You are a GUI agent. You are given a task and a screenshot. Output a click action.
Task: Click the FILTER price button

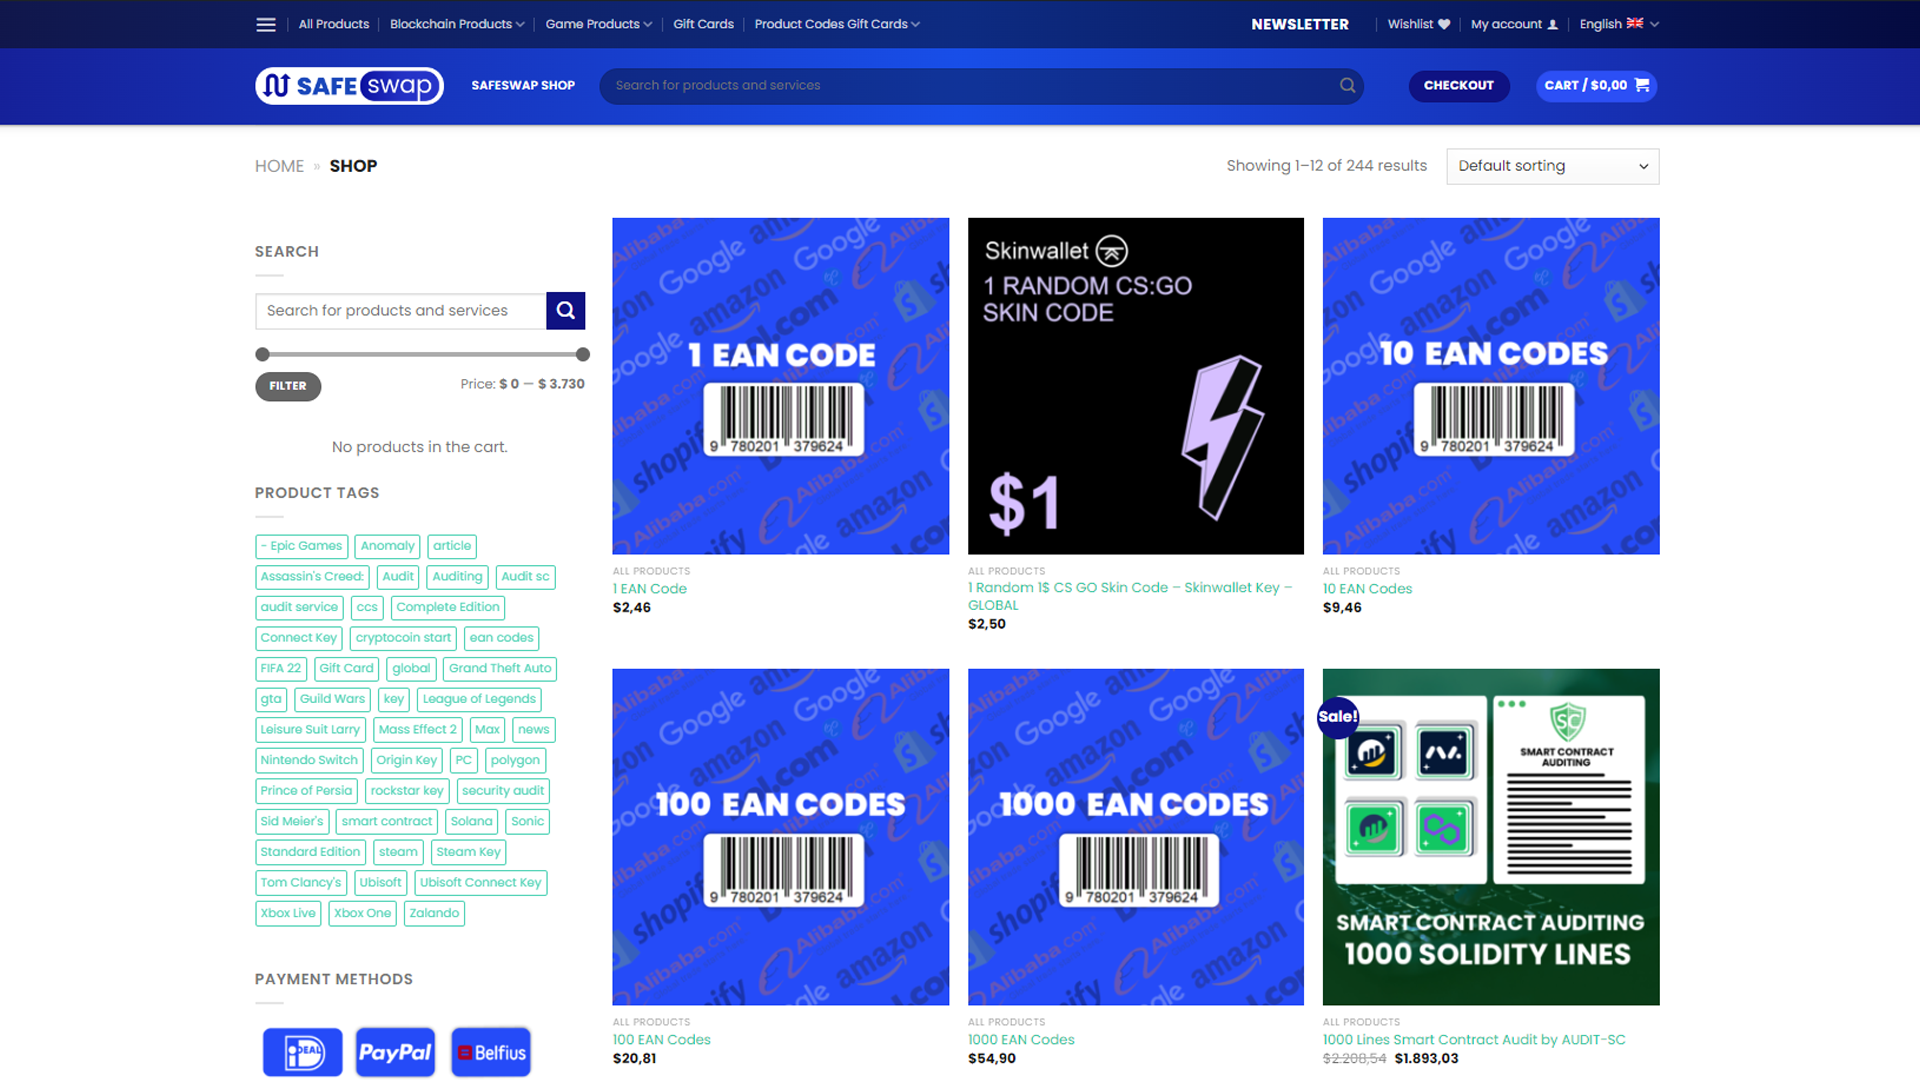point(288,386)
